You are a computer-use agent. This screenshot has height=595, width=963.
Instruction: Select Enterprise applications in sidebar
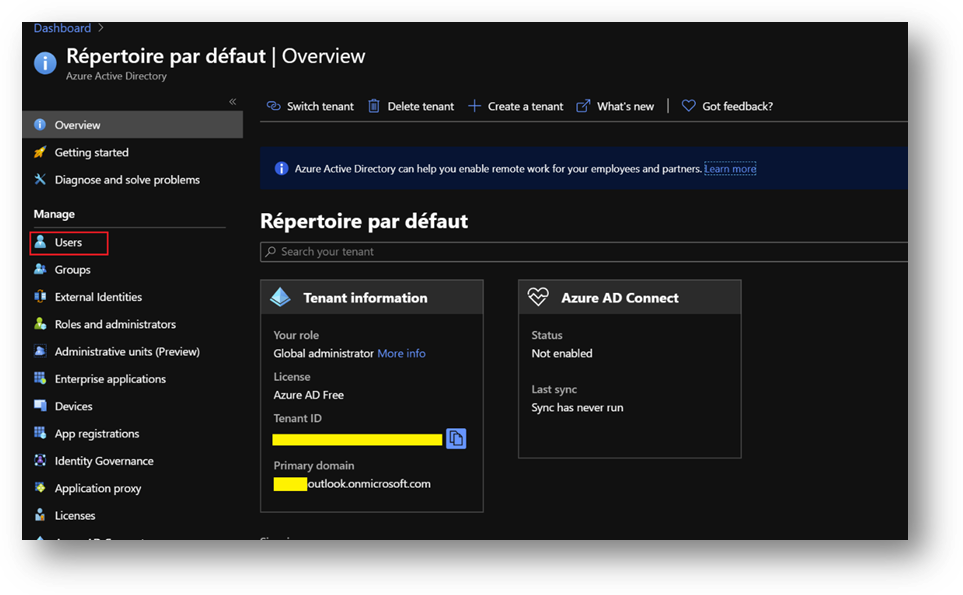pyautogui.click(x=110, y=379)
